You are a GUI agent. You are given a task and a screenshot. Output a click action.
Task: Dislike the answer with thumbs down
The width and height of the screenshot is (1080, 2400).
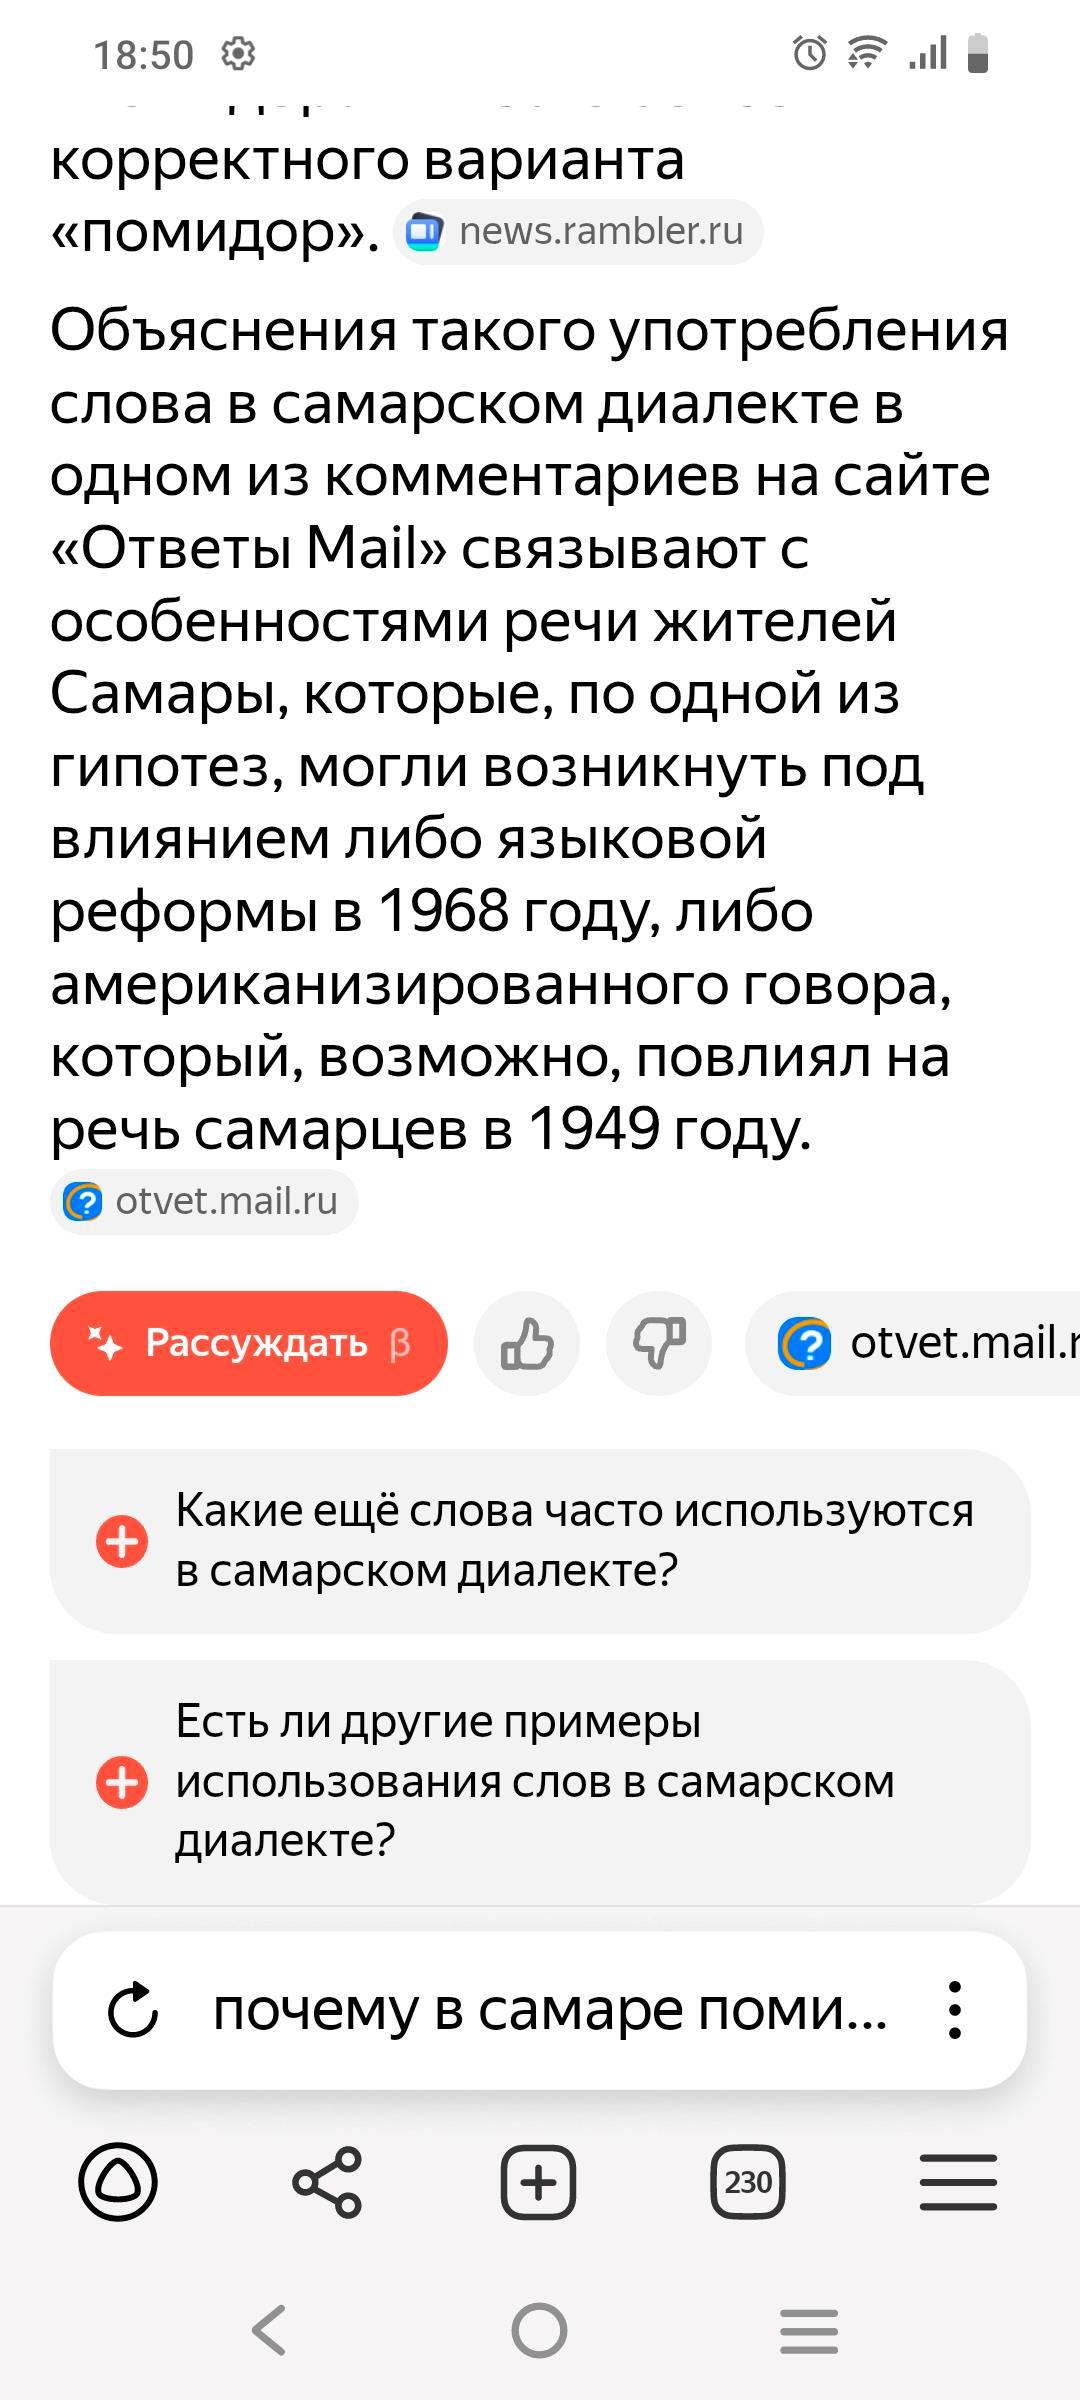tap(659, 1343)
